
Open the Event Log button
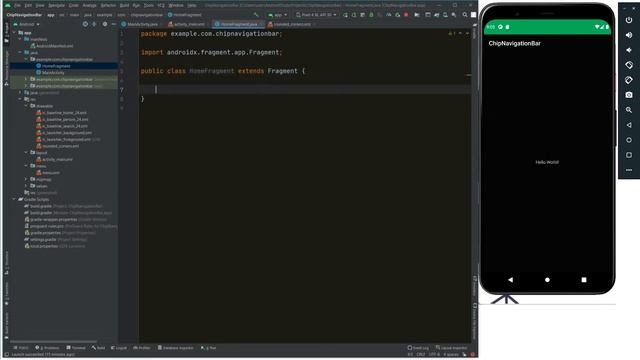(x=418, y=348)
